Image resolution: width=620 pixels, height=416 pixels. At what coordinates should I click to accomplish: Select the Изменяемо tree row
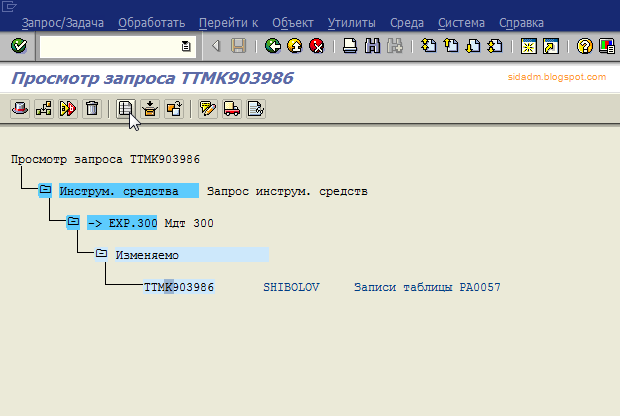coord(192,255)
